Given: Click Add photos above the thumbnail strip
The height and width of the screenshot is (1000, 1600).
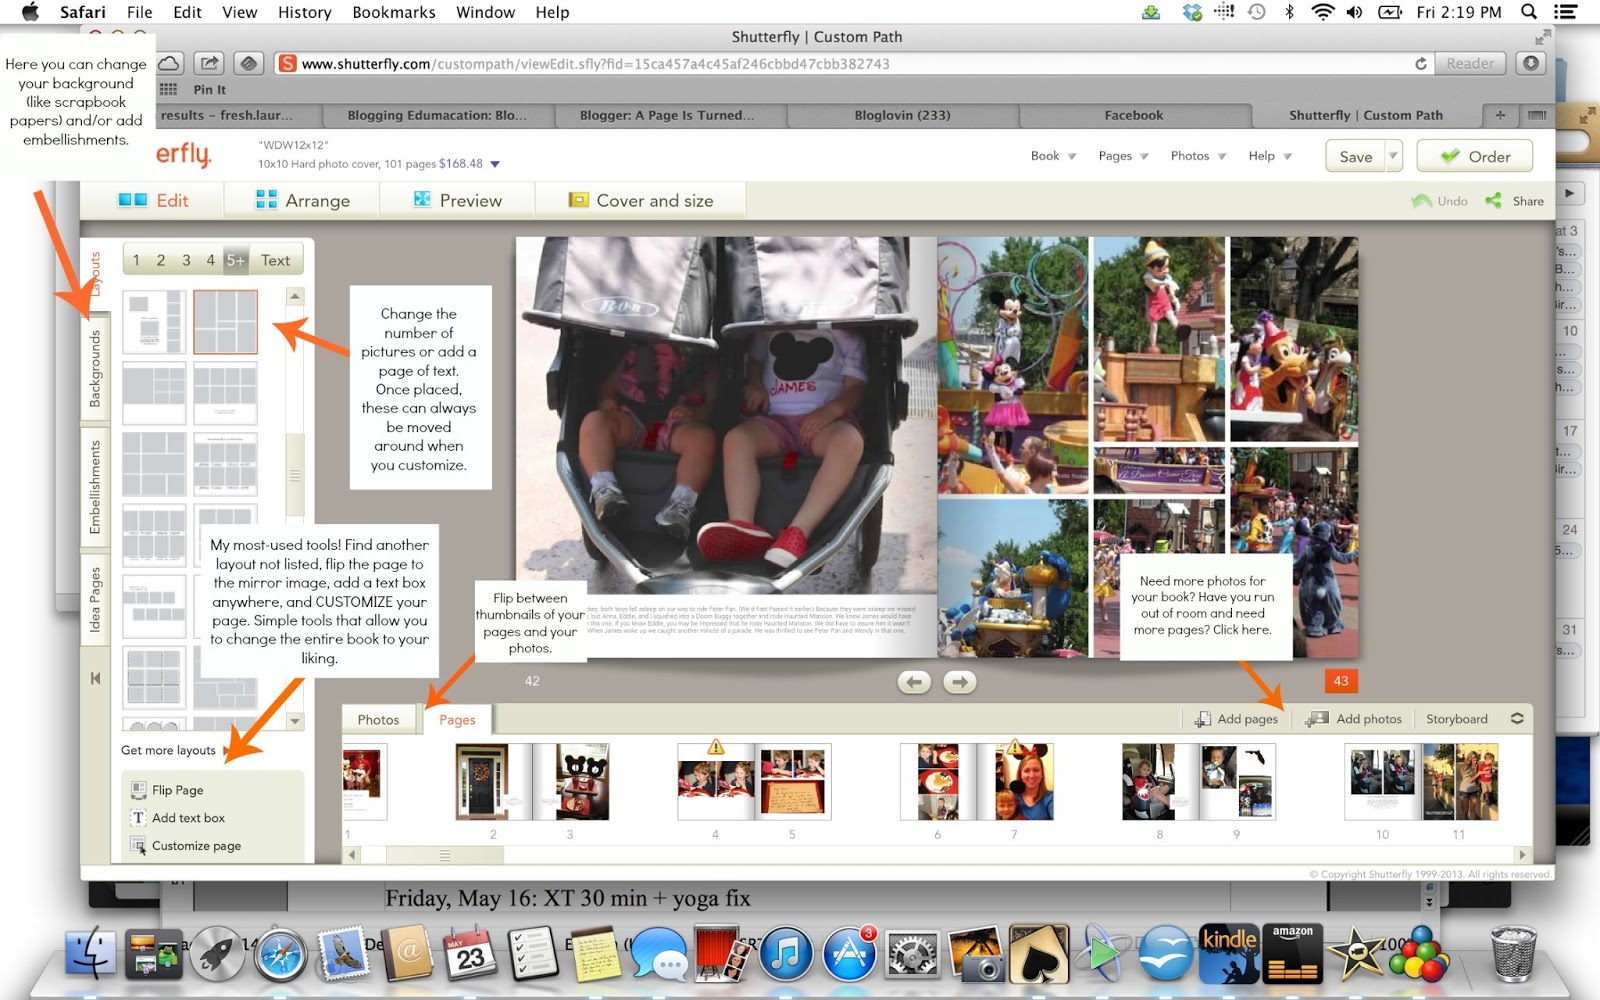Looking at the screenshot, I should (x=1354, y=719).
